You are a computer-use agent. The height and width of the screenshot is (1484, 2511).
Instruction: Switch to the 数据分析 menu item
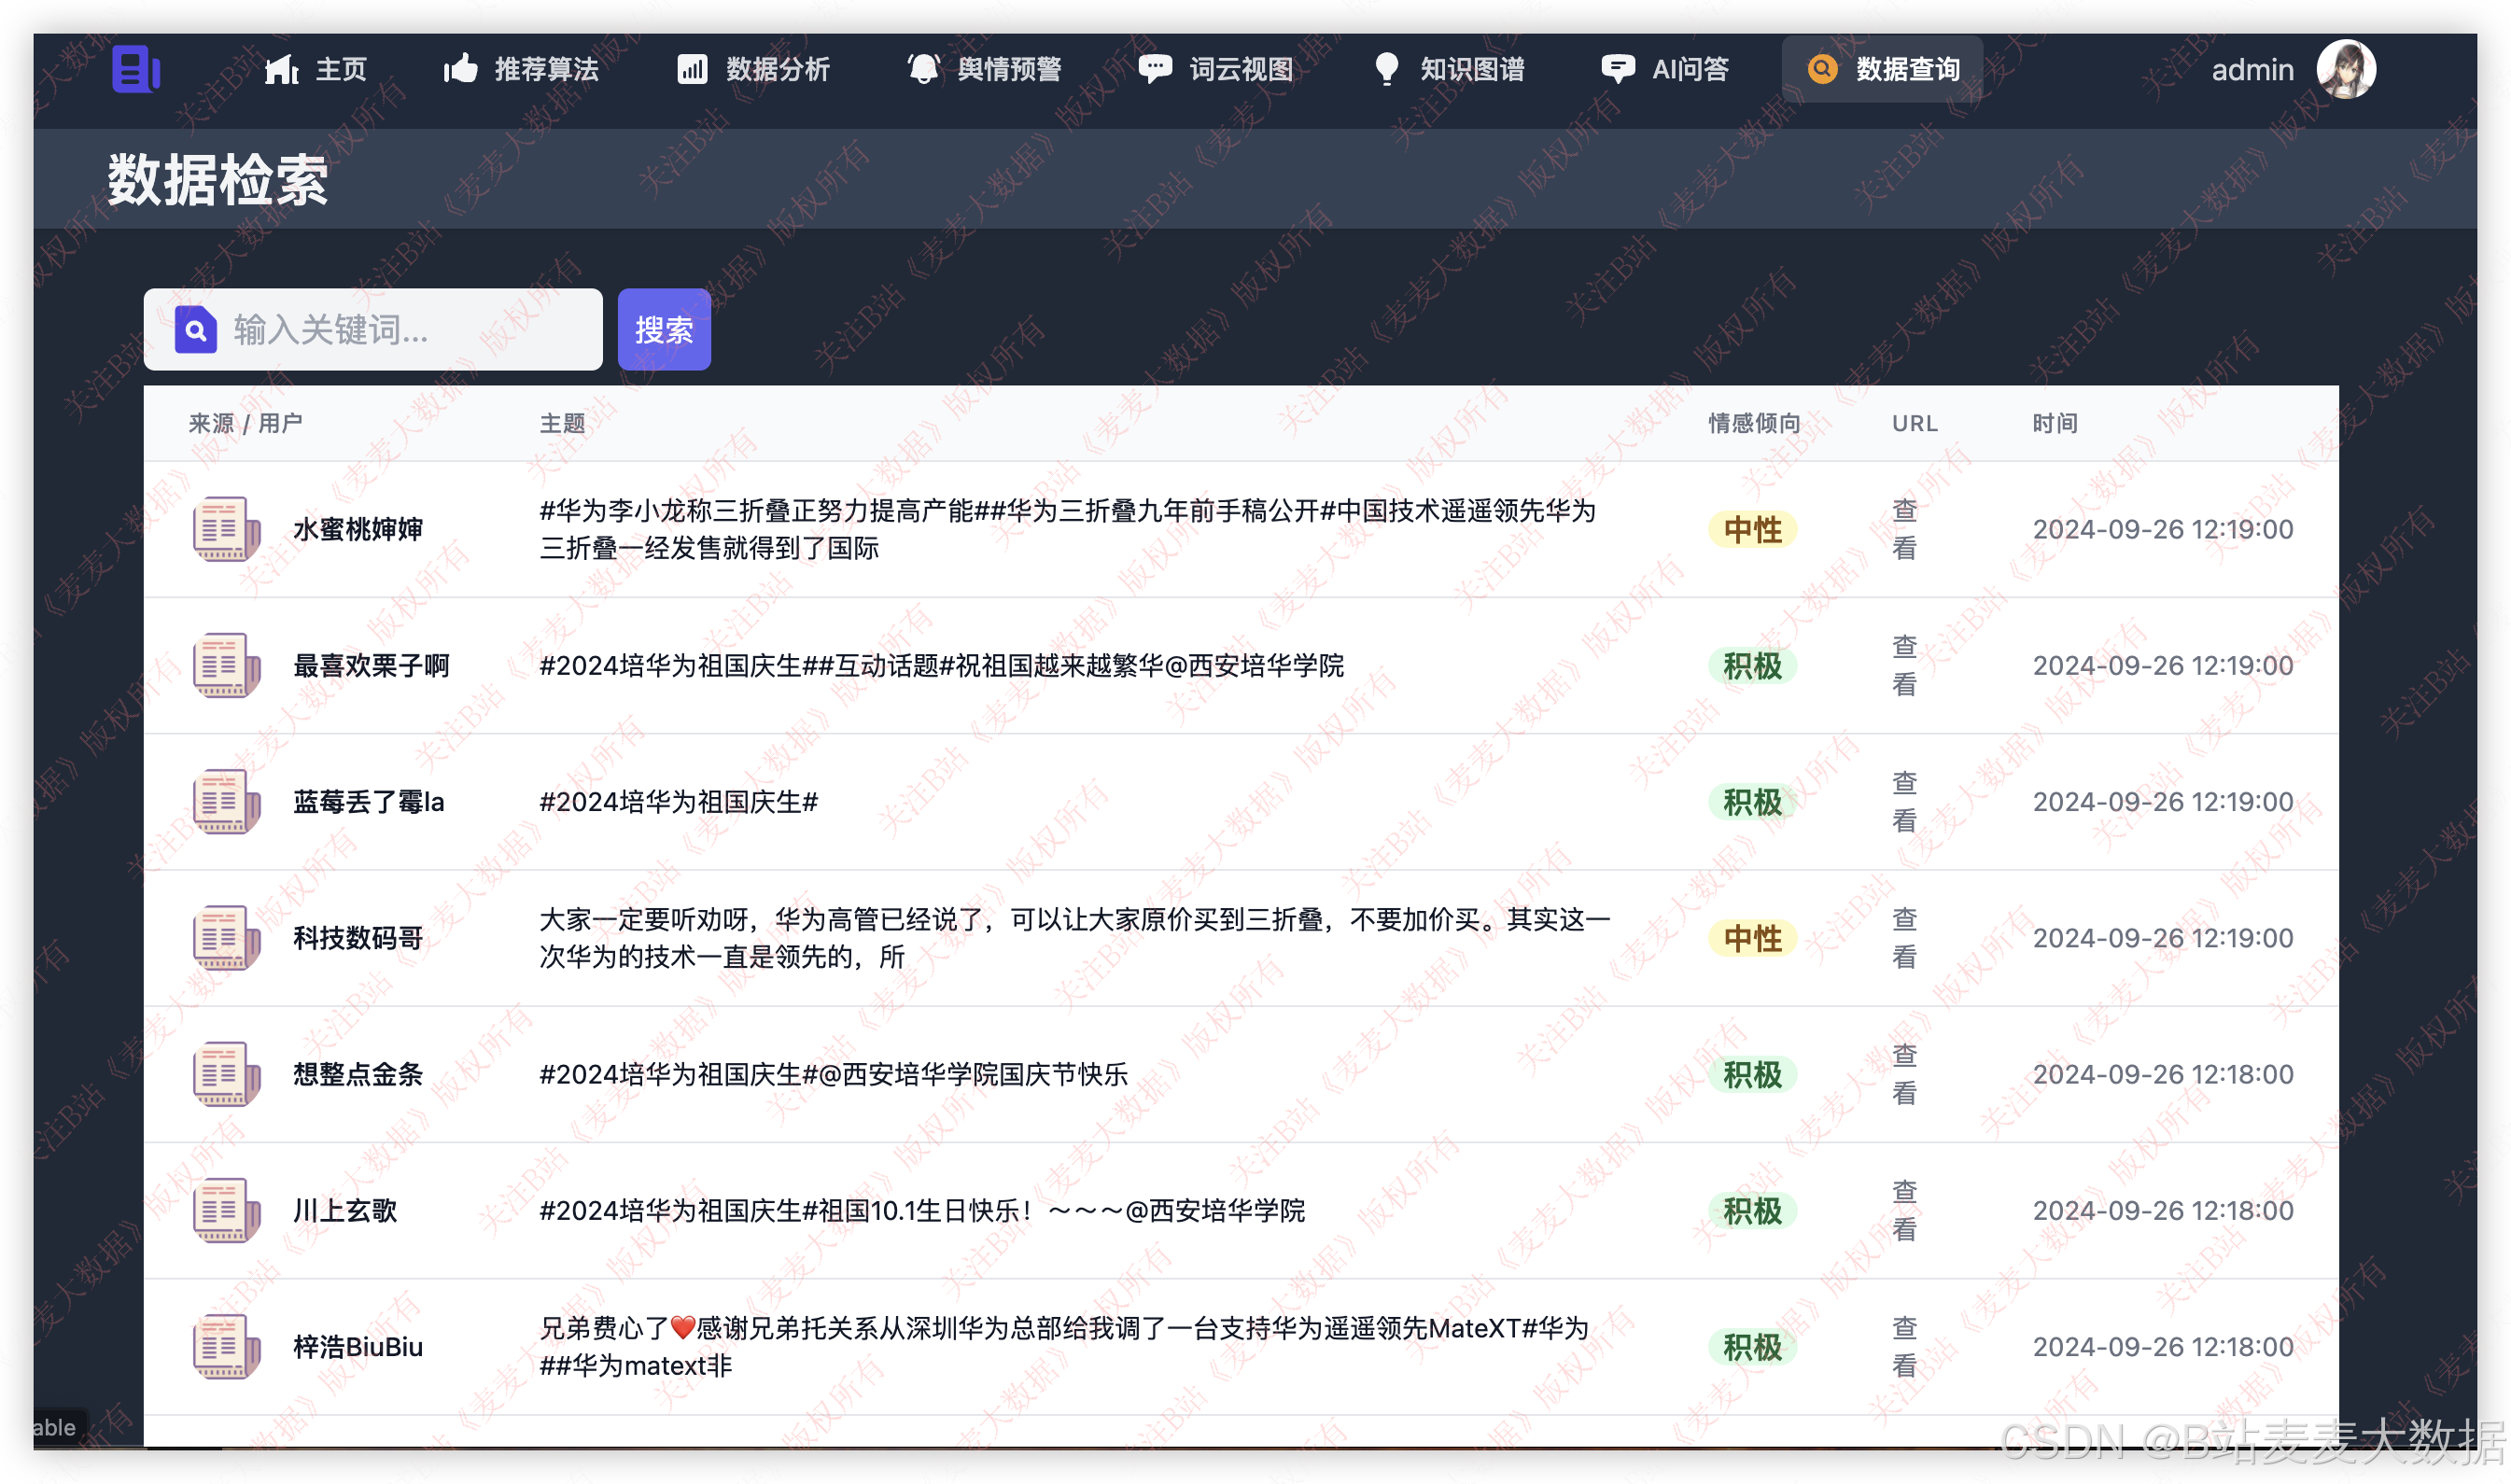click(776, 69)
